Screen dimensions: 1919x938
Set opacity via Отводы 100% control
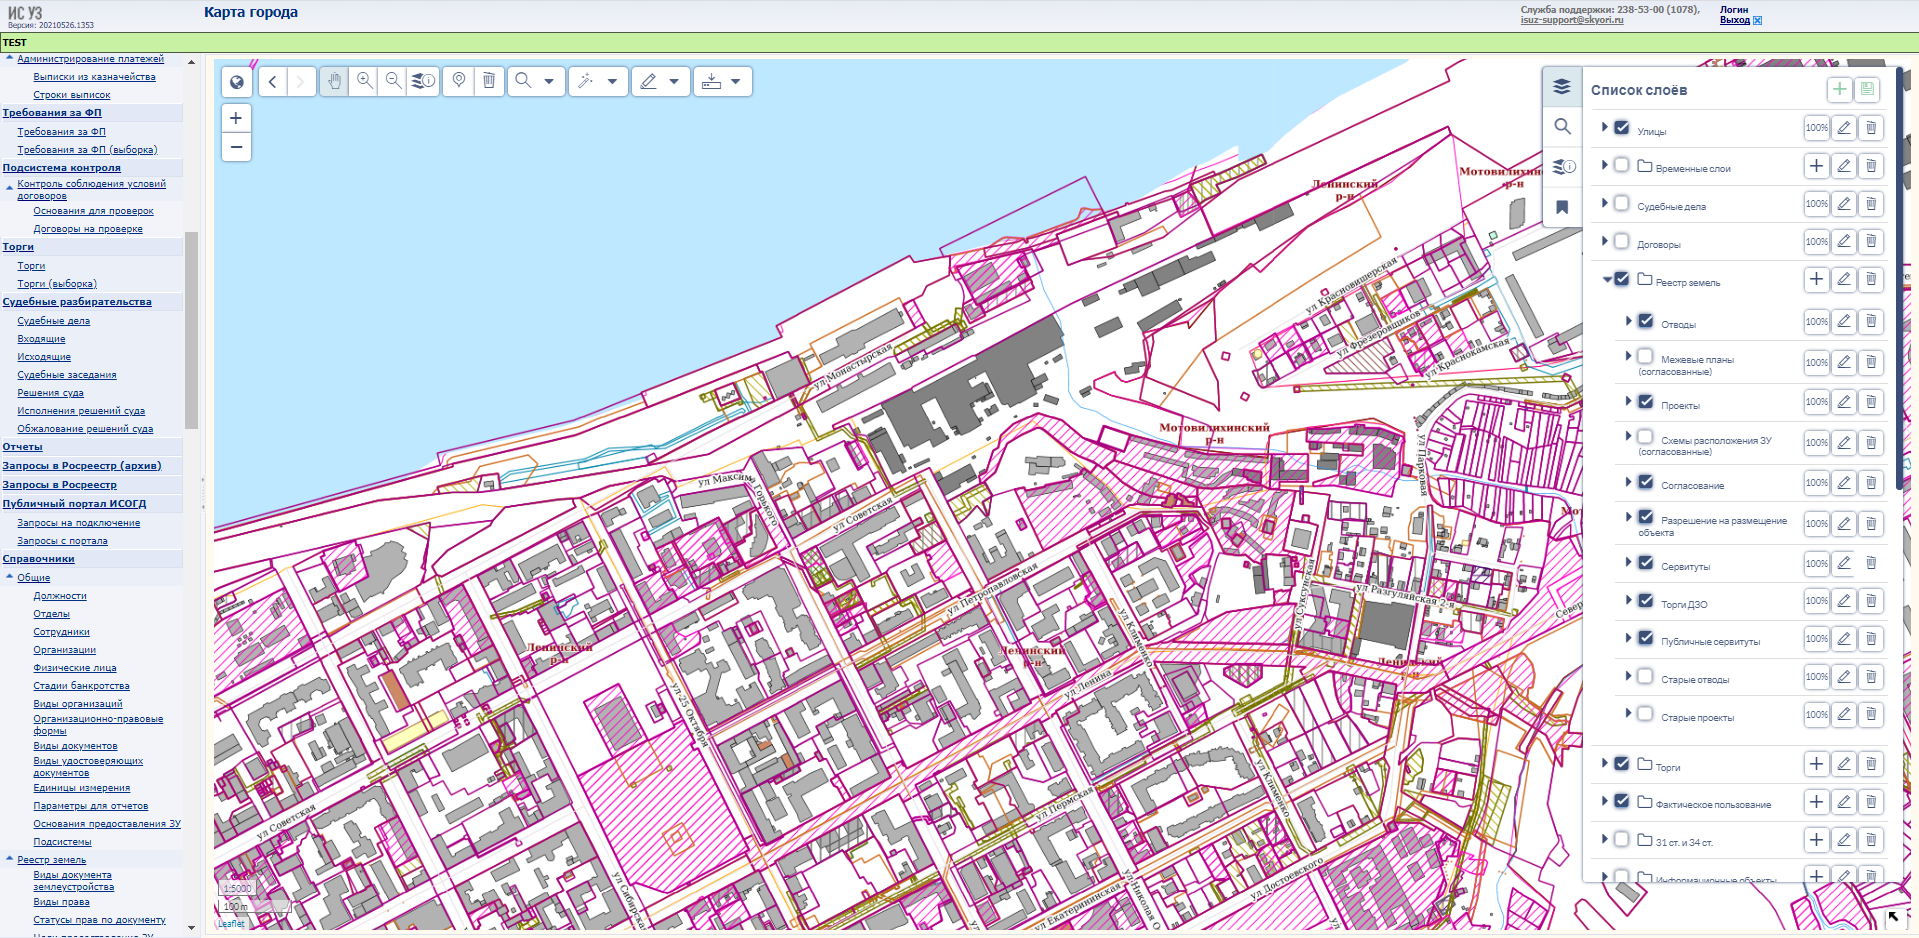pos(1816,322)
